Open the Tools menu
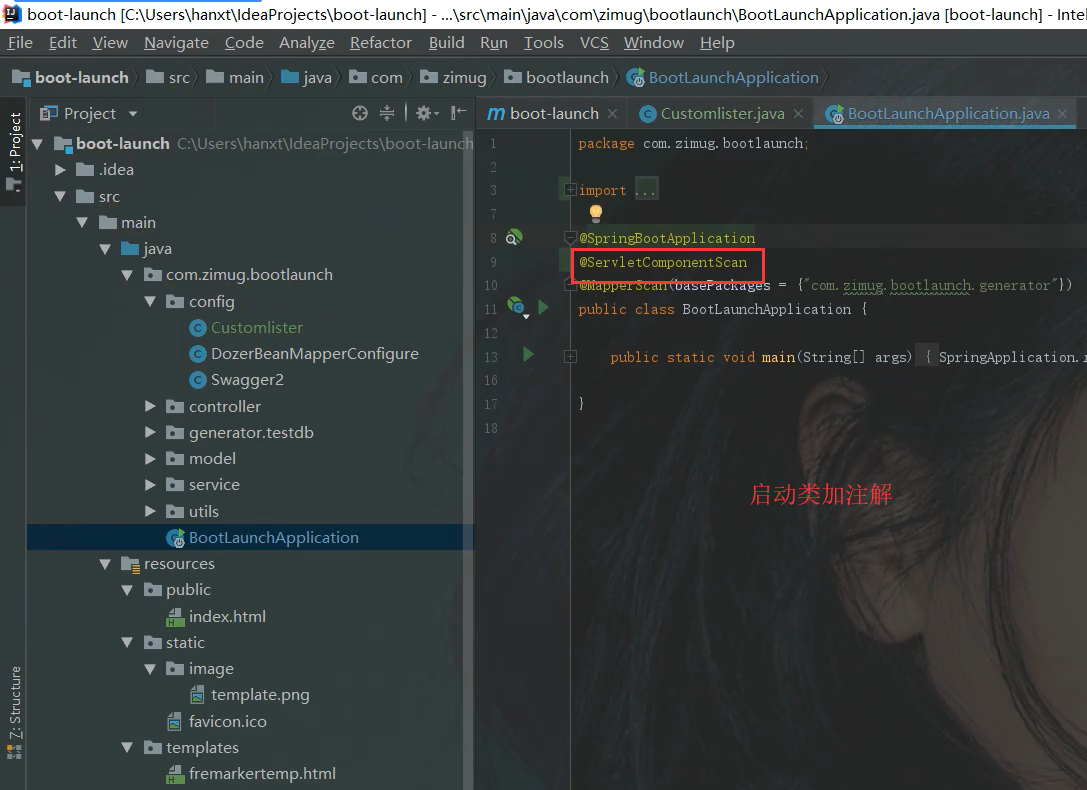This screenshot has height=790, width=1087. tap(544, 43)
